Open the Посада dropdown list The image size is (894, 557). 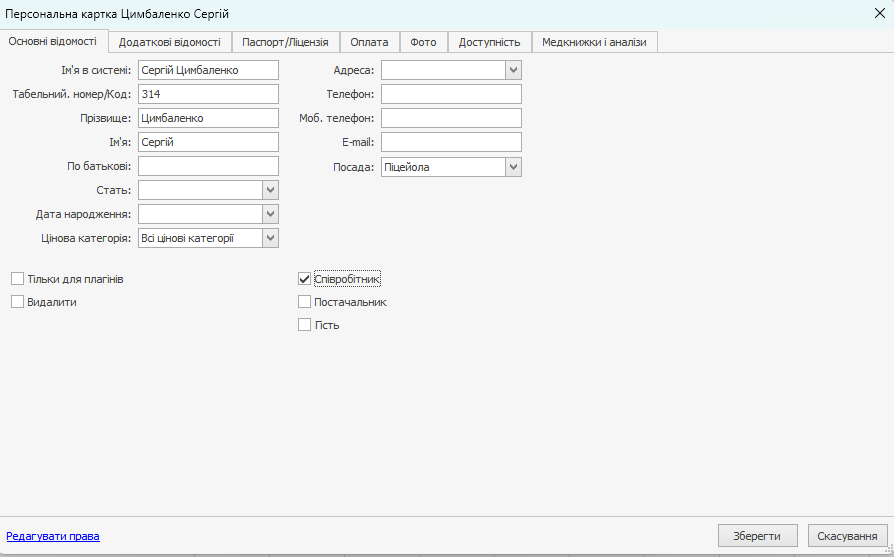click(x=513, y=167)
